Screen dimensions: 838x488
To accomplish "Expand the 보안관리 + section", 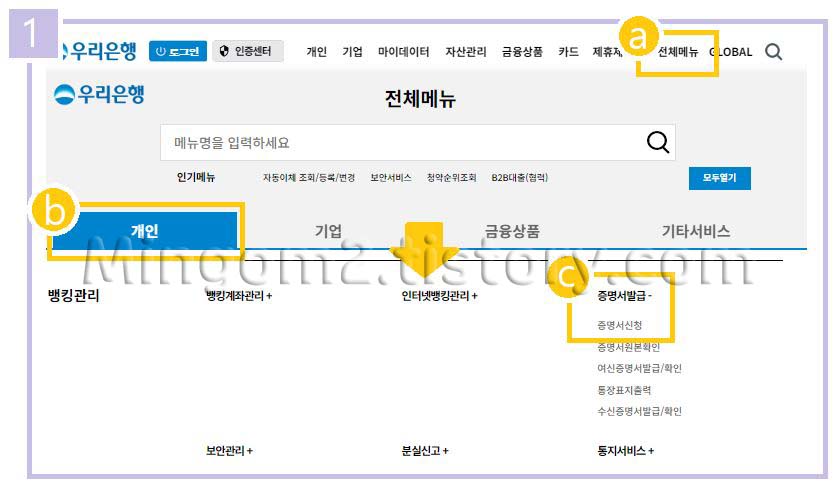I will click(229, 451).
